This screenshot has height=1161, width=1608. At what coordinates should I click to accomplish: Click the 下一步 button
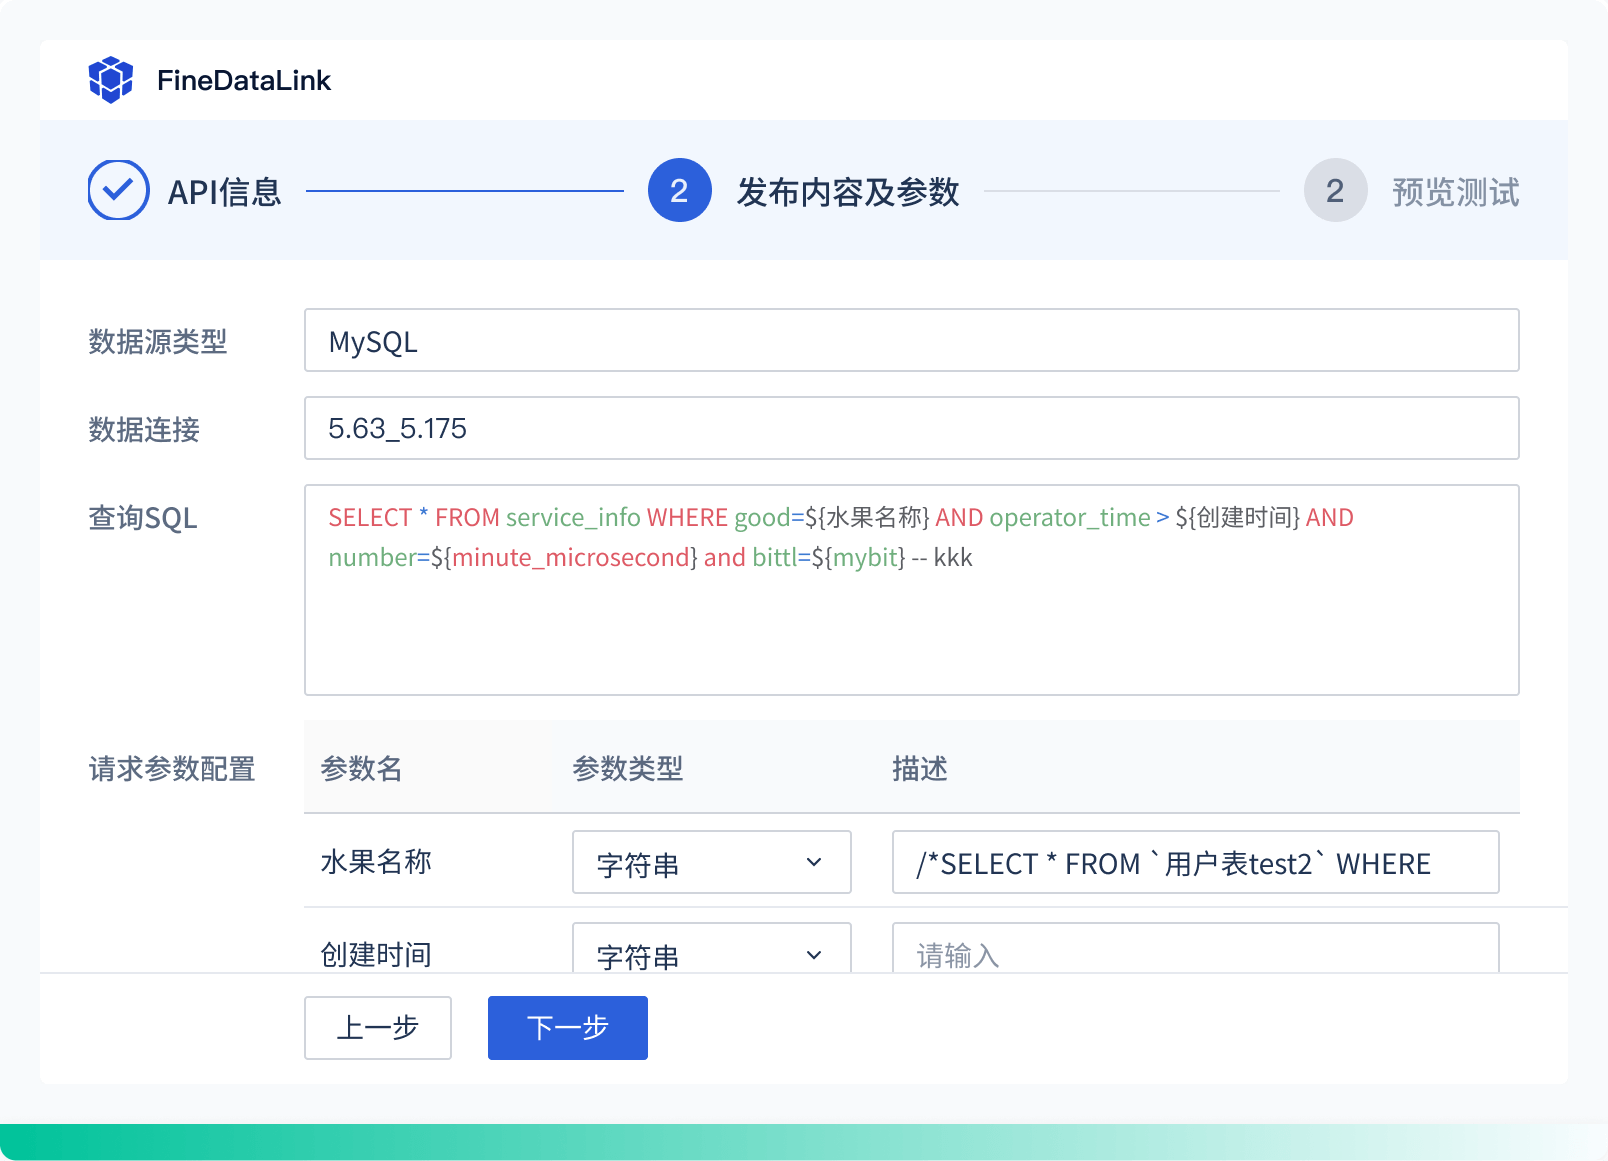pyautogui.click(x=567, y=1027)
